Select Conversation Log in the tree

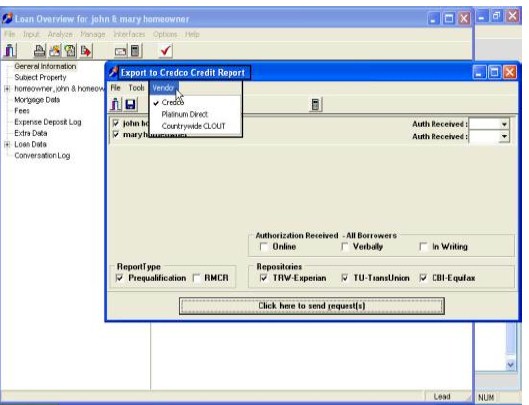(x=42, y=156)
